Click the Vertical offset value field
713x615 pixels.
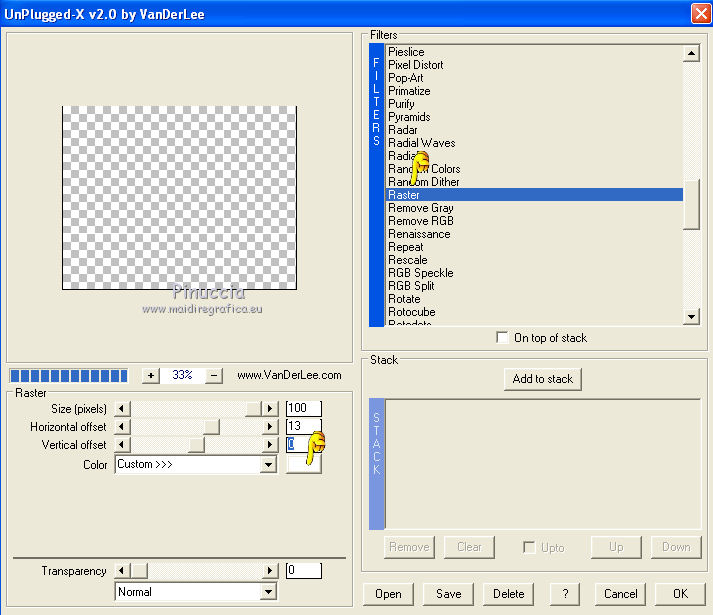click(x=304, y=444)
